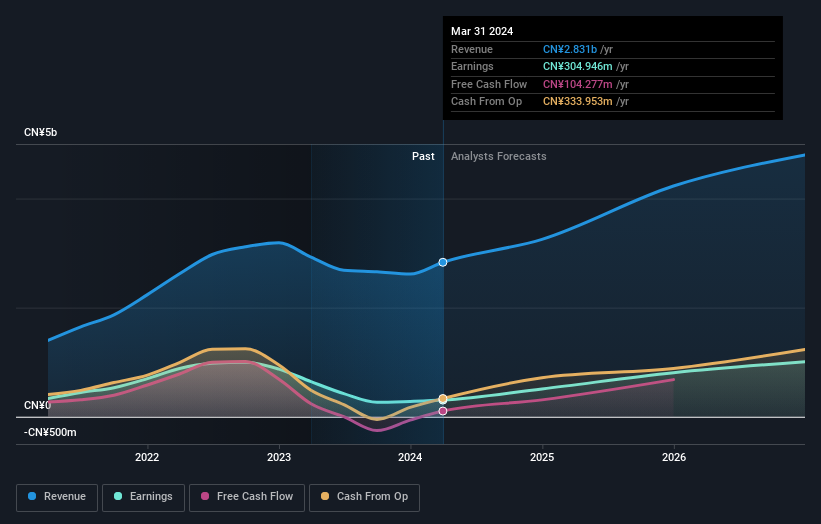Click the -CN¥500m y-axis label
The height and width of the screenshot is (524, 821).
50,432
